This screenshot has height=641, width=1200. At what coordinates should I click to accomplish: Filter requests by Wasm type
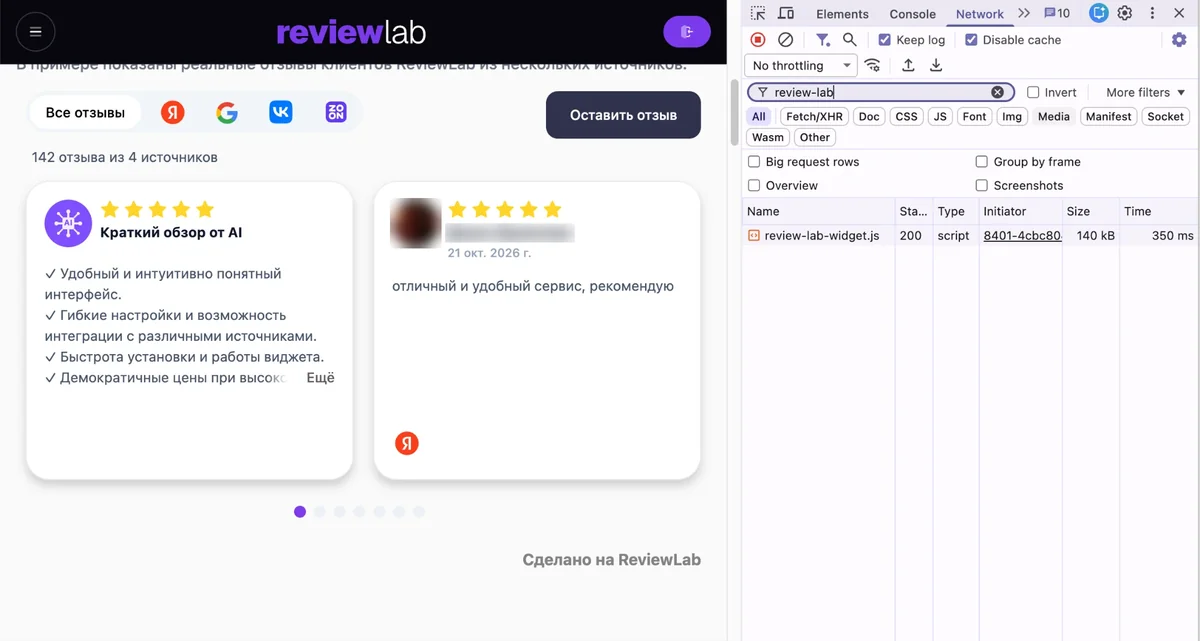pyautogui.click(x=768, y=138)
